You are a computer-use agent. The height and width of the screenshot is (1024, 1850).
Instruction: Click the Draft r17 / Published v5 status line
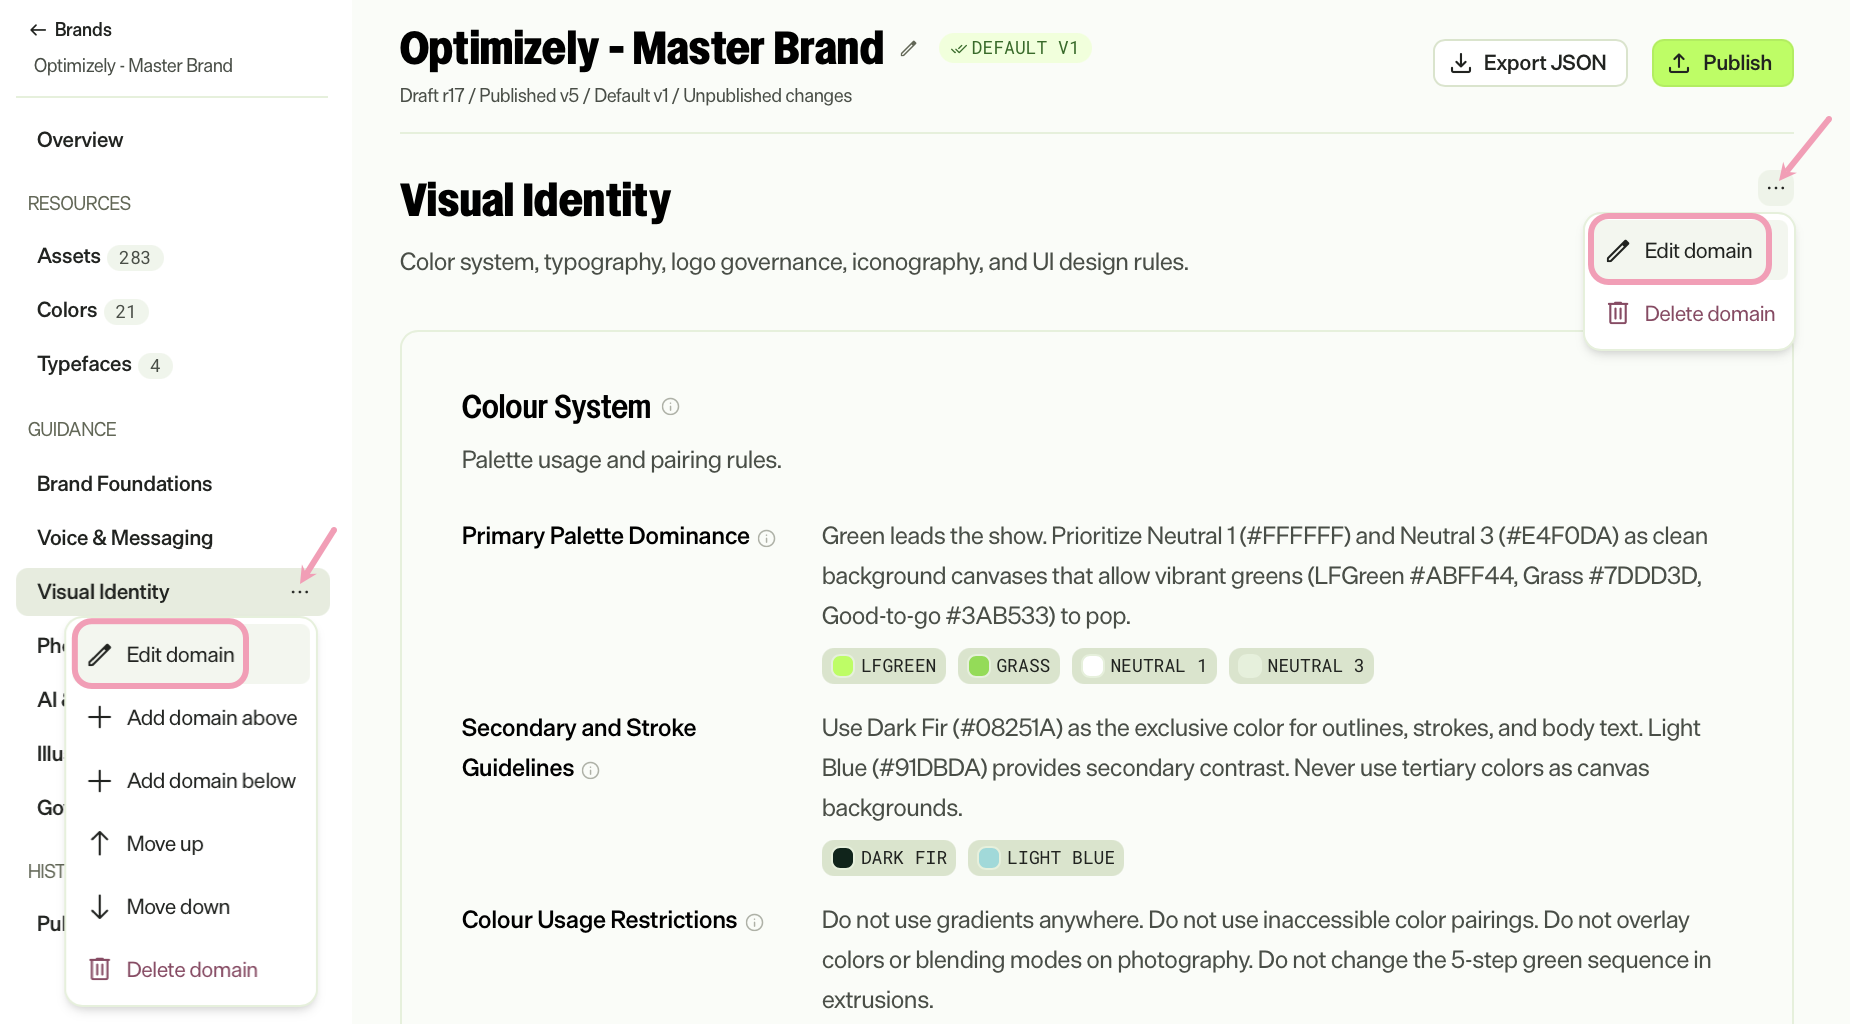pyautogui.click(x=626, y=96)
